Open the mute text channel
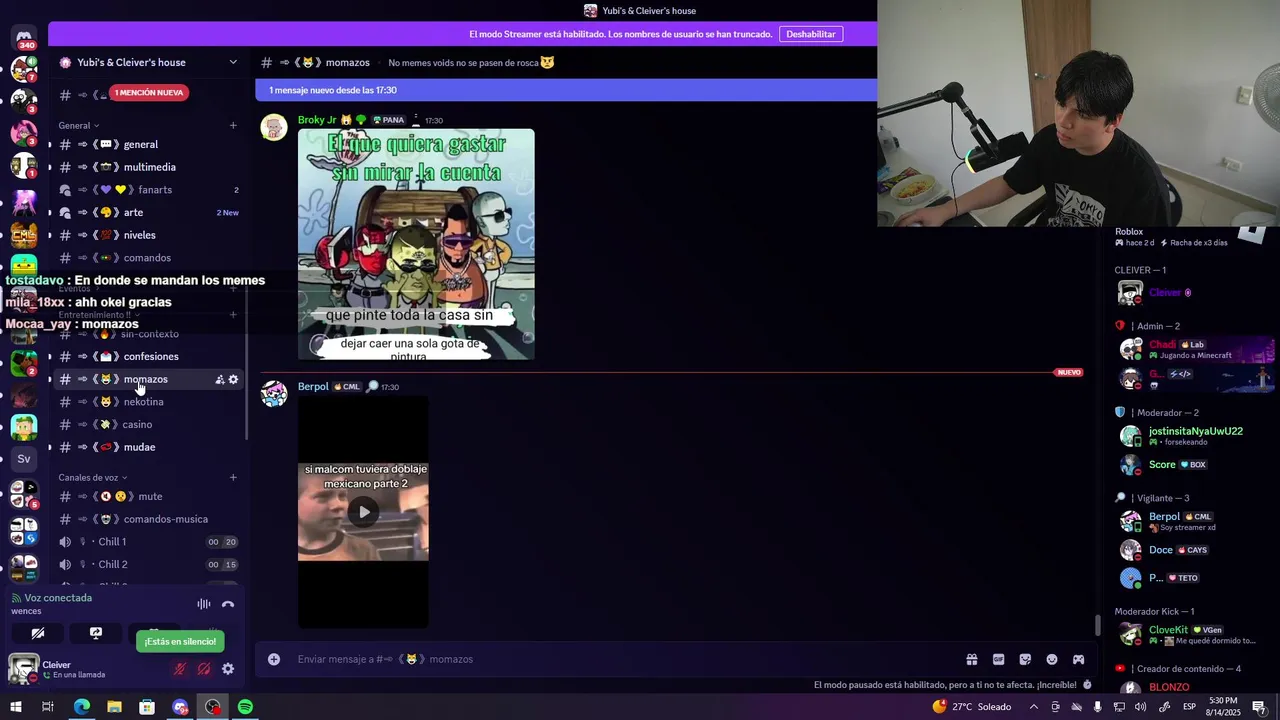 (147, 496)
